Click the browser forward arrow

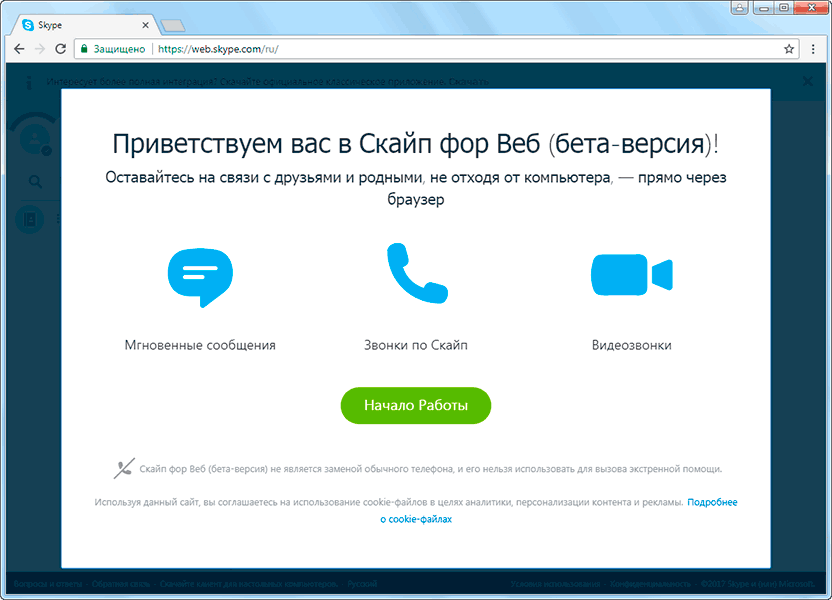40,49
